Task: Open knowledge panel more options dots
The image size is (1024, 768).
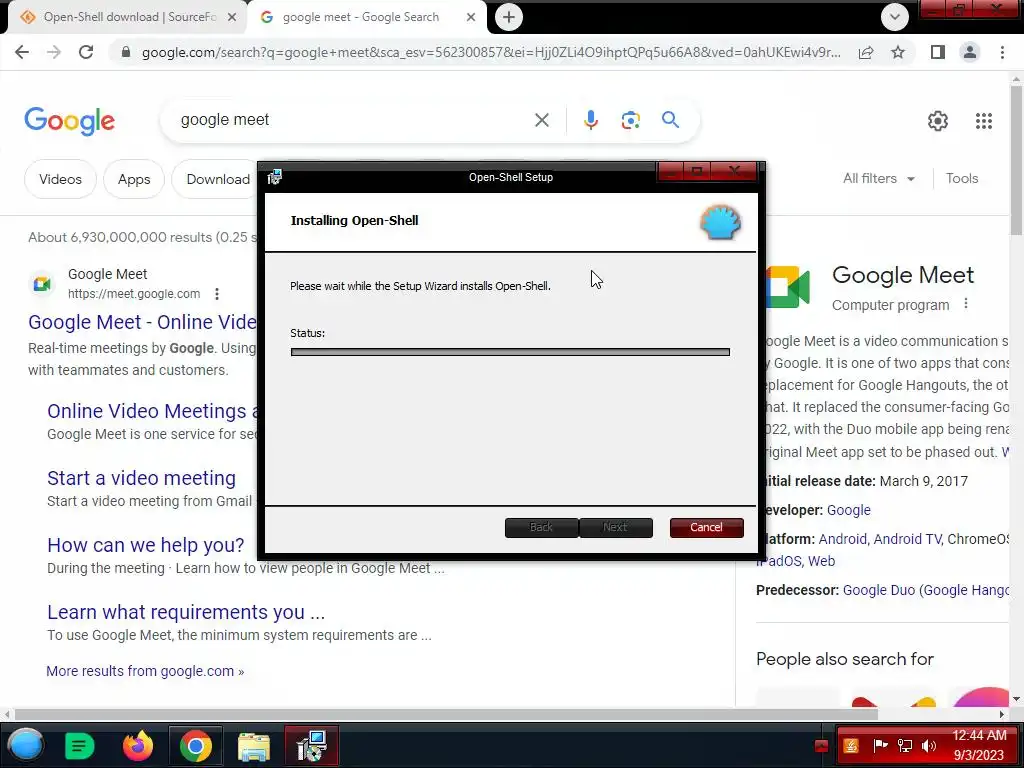Action: click(965, 304)
